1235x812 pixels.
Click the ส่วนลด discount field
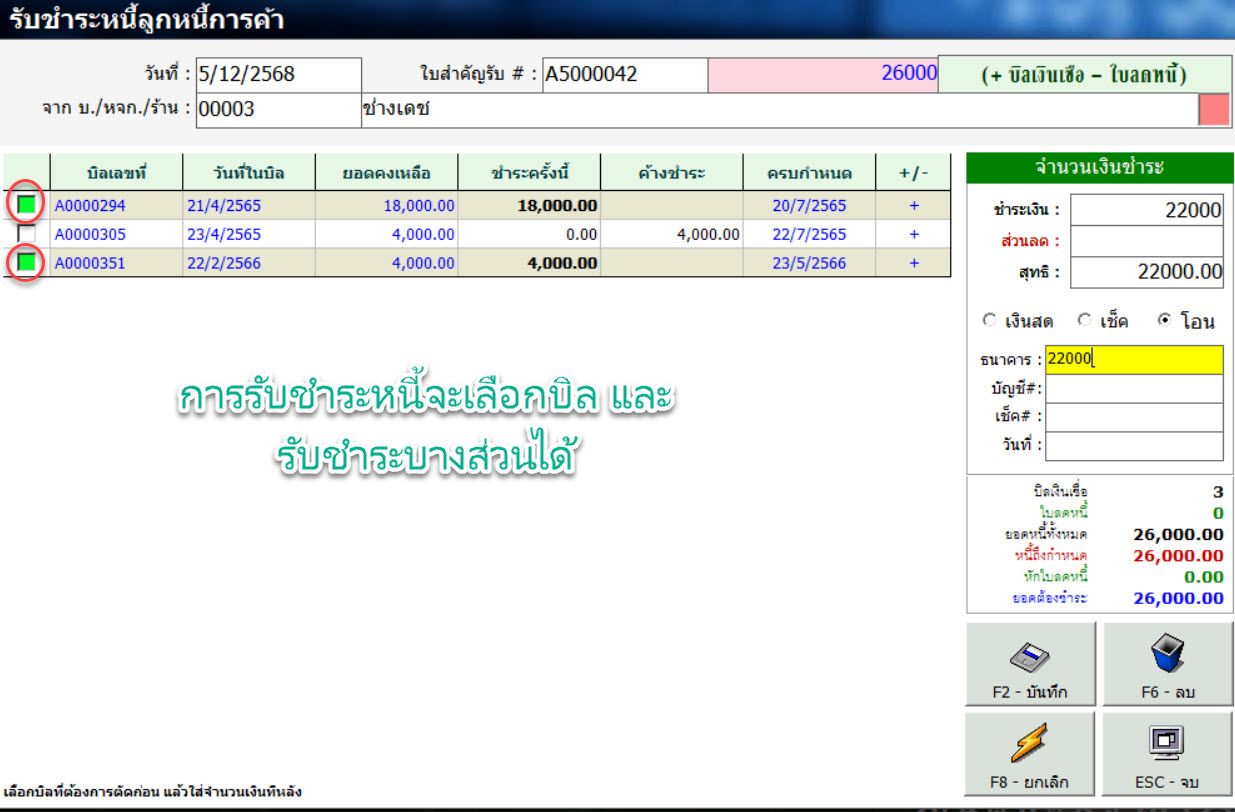click(1134, 241)
